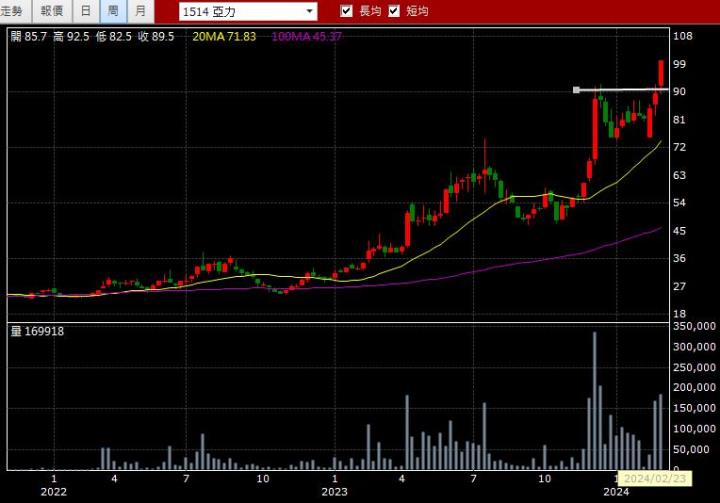The height and width of the screenshot is (503, 720).
Task: Click the latest red candlestick near 99
Action: (x=661, y=74)
